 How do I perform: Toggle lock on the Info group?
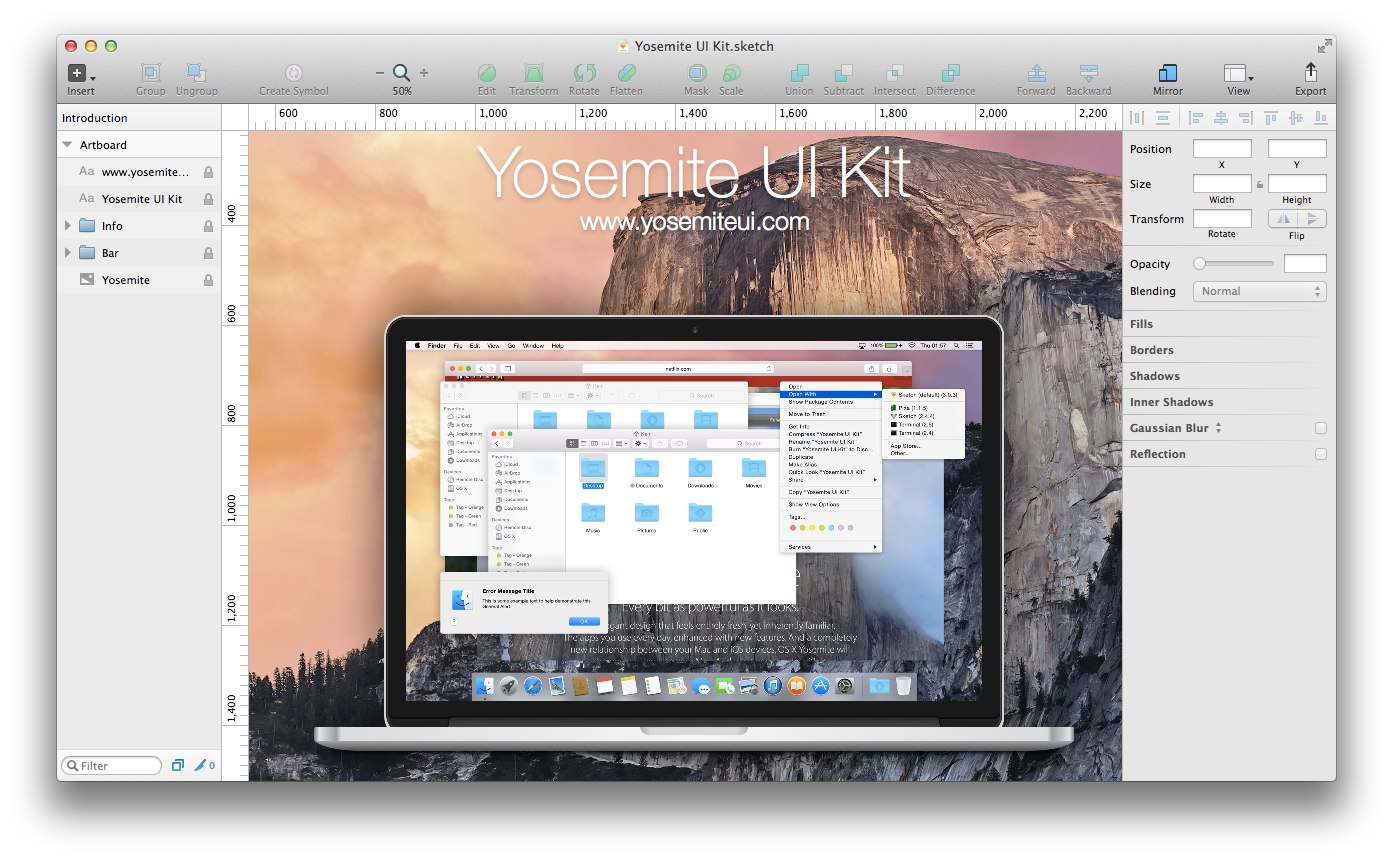[x=208, y=226]
